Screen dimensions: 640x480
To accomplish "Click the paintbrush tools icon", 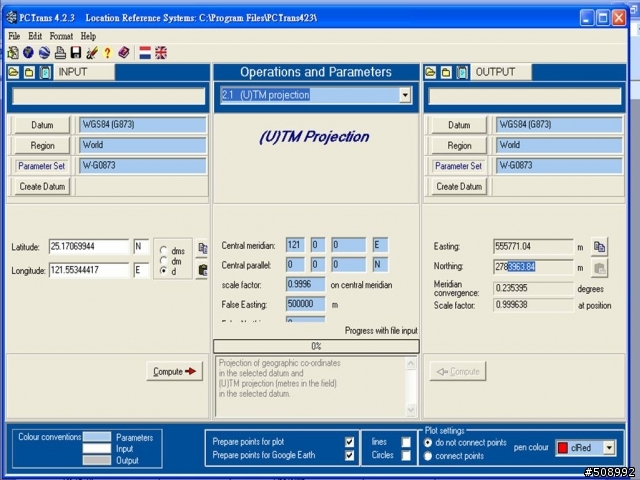I will click(x=92, y=52).
